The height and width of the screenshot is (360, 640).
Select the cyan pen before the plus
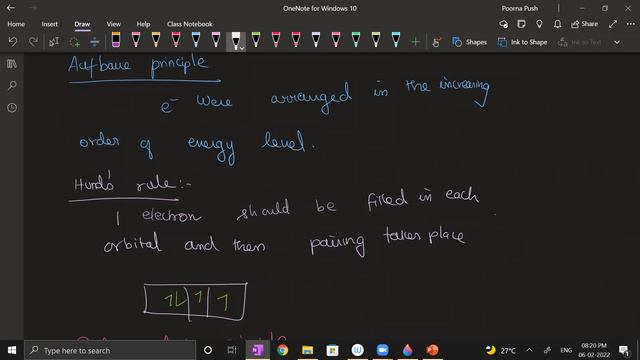[x=396, y=40]
